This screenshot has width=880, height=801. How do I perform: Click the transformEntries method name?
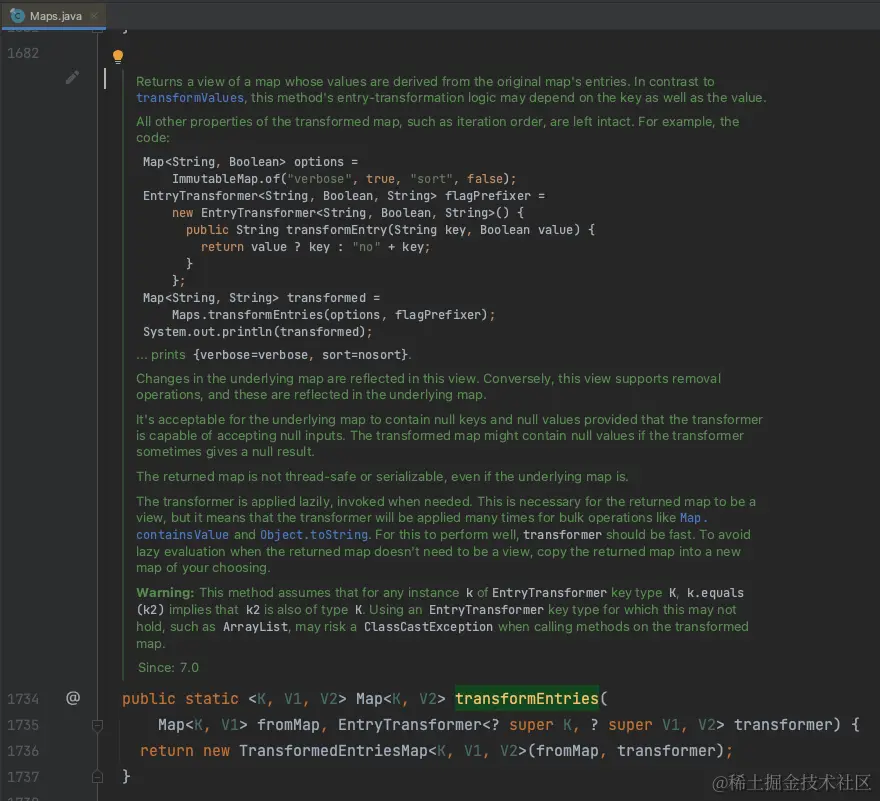[526, 698]
